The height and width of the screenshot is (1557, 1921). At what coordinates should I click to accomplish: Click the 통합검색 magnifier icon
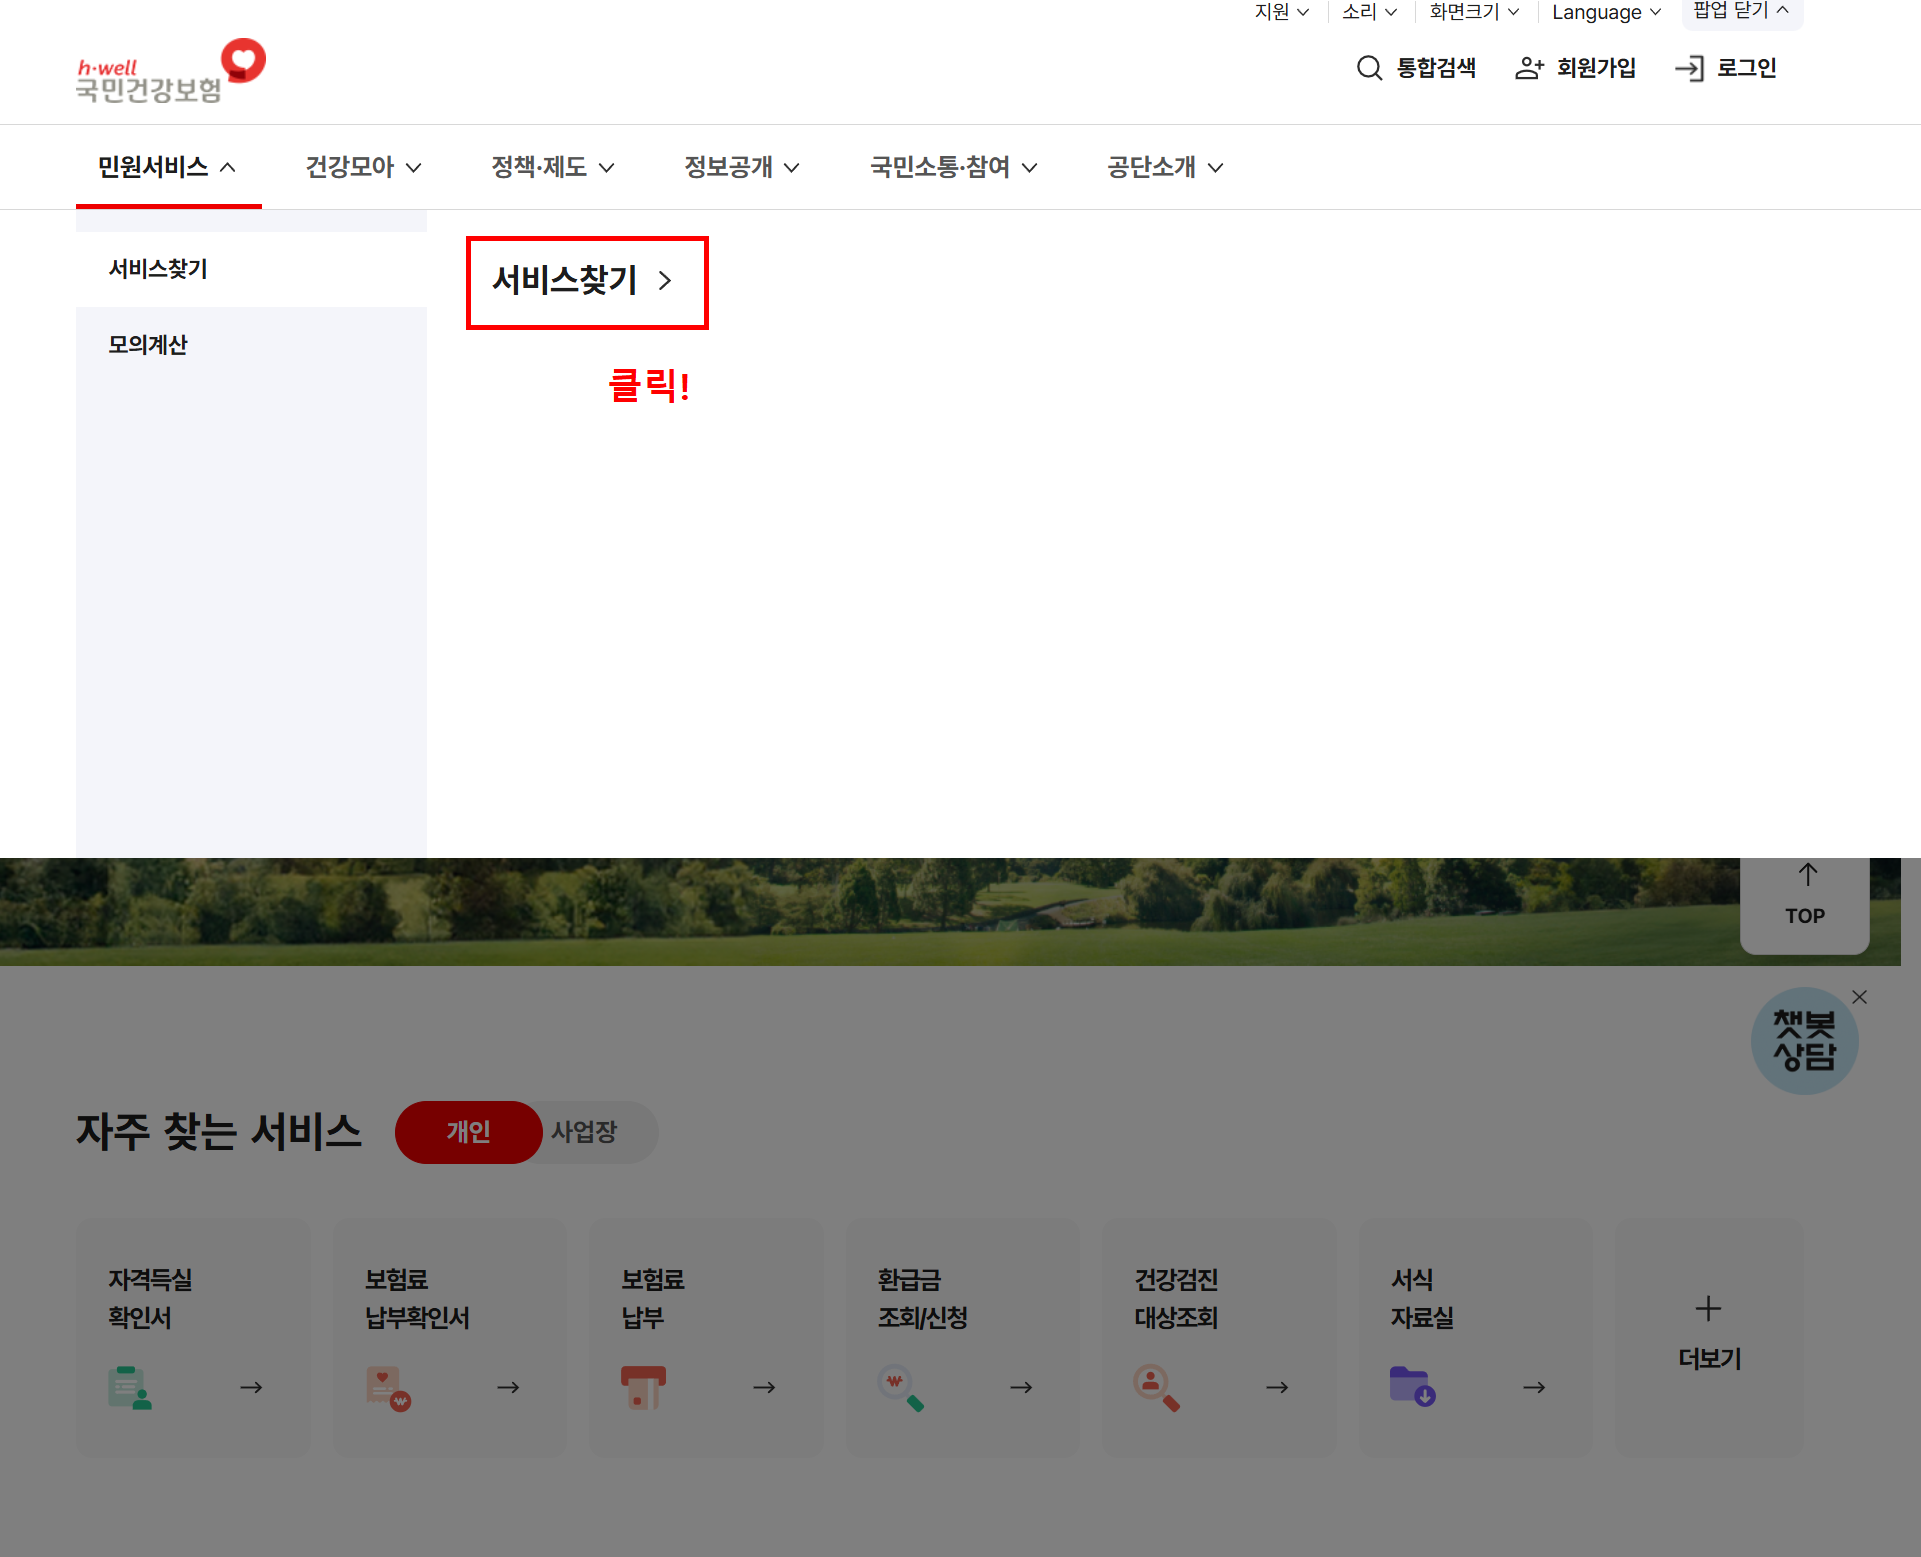coord(1369,68)
